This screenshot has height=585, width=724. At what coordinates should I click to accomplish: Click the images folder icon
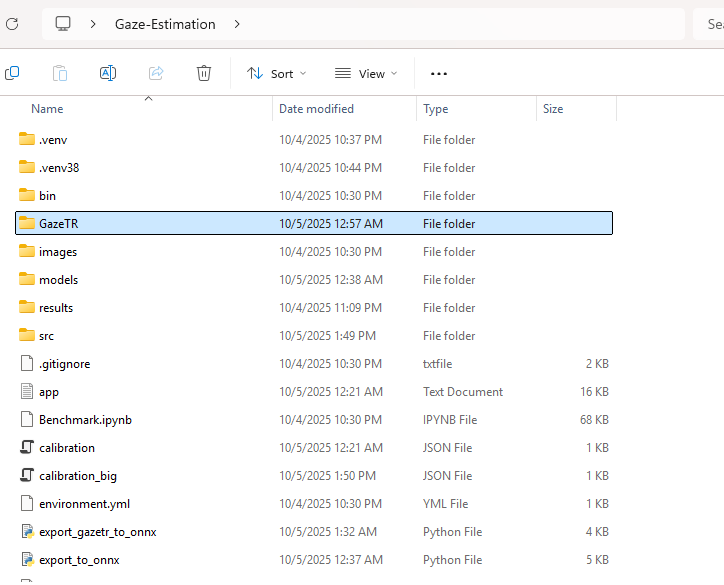[27, 252]
